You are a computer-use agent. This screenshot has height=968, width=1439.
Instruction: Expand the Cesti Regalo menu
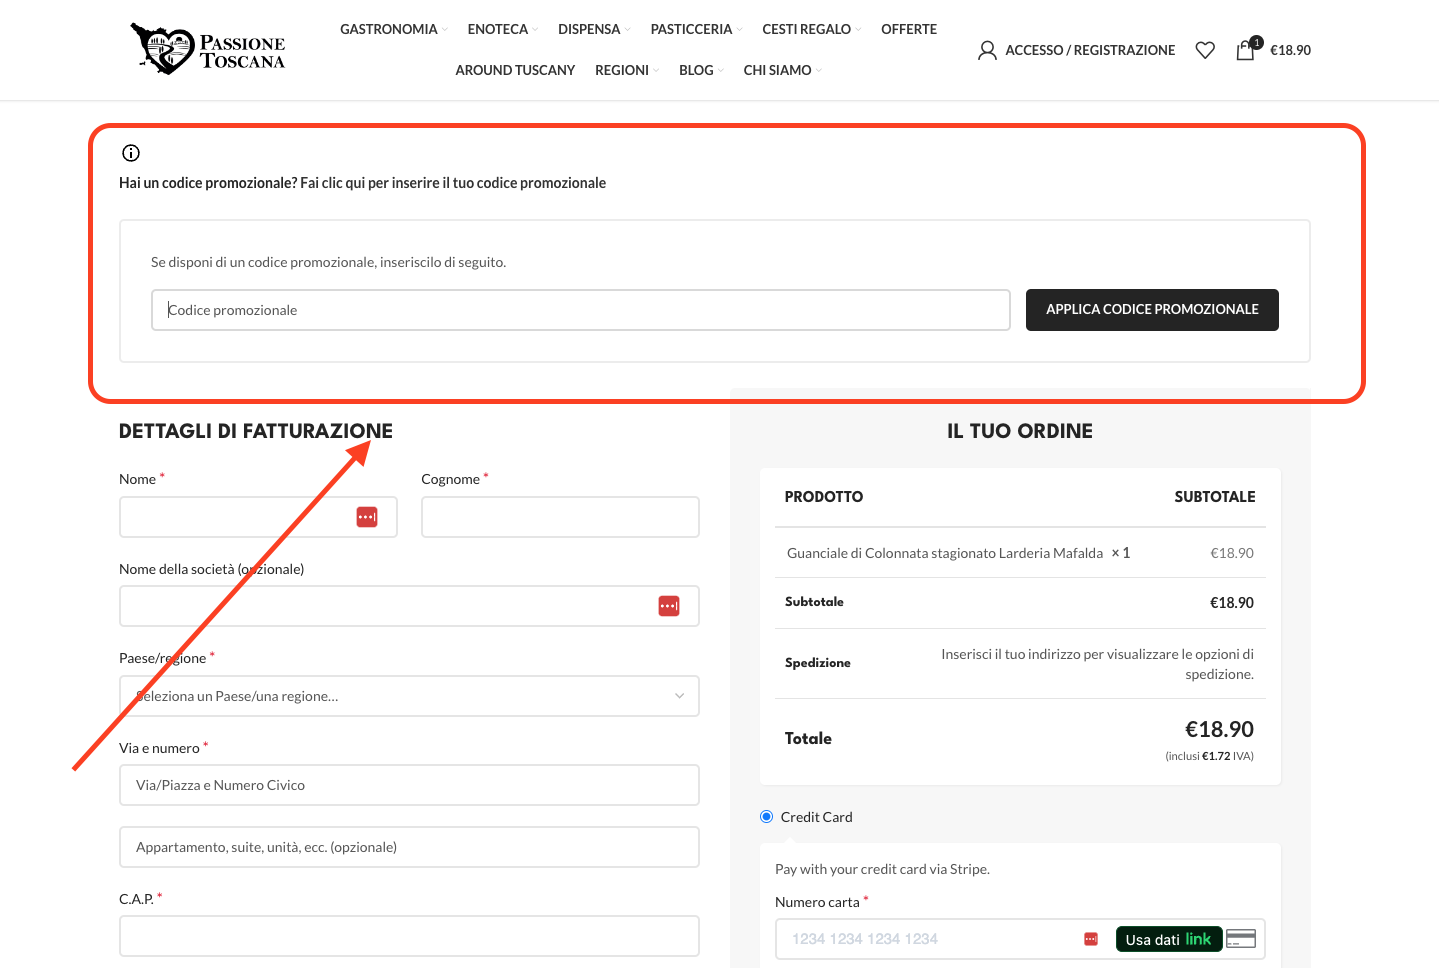(x=812, y=29)
